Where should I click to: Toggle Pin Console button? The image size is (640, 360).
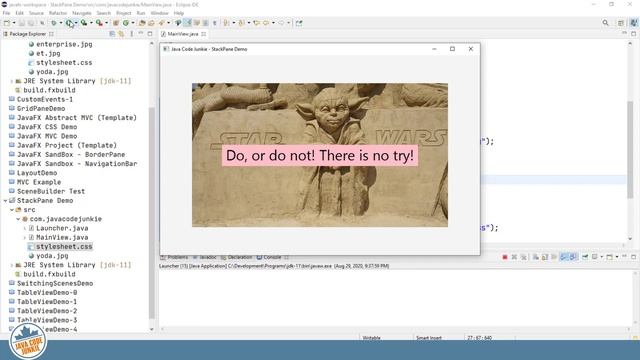585,257
